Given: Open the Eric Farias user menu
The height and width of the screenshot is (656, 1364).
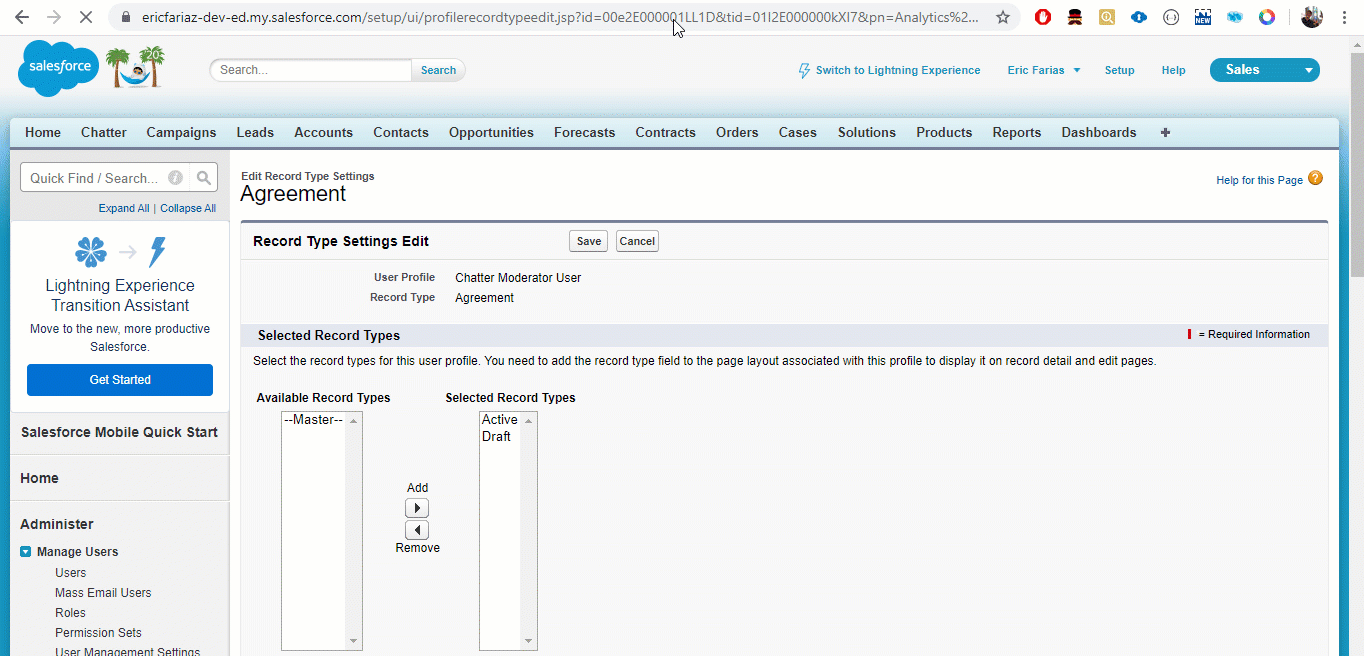Looking at the screenshot, I should pos(1043,70).
